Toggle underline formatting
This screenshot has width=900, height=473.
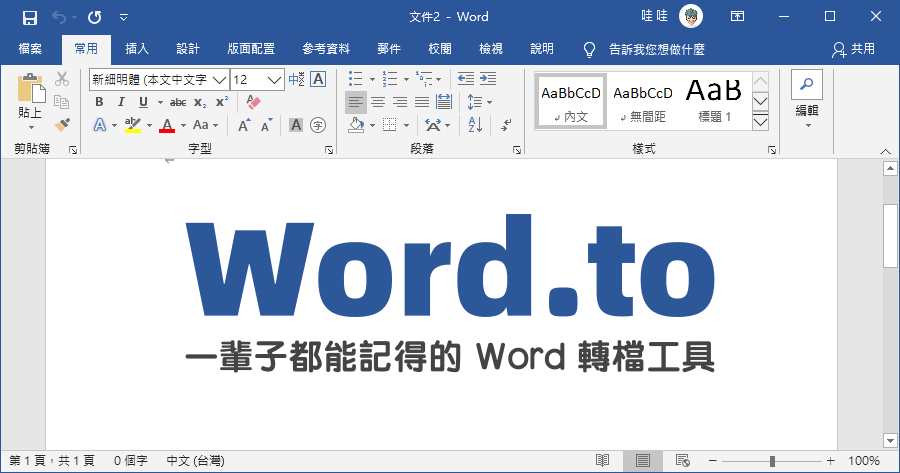pyautogui.click(x=143, y=102)
